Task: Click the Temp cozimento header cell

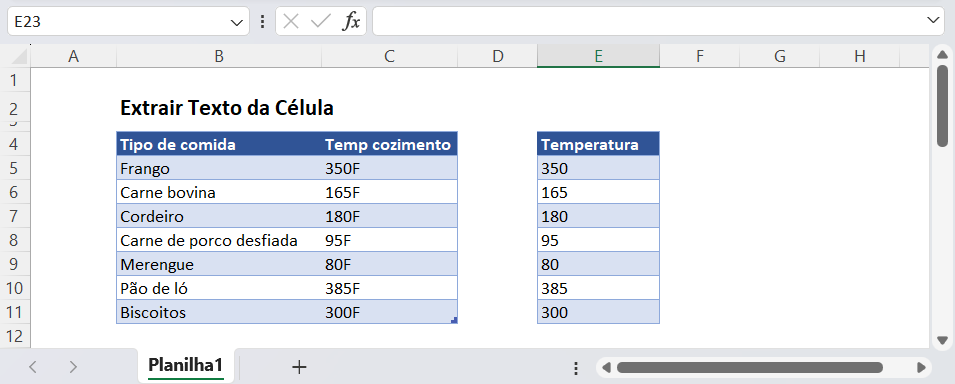Action: click(389, 144)
